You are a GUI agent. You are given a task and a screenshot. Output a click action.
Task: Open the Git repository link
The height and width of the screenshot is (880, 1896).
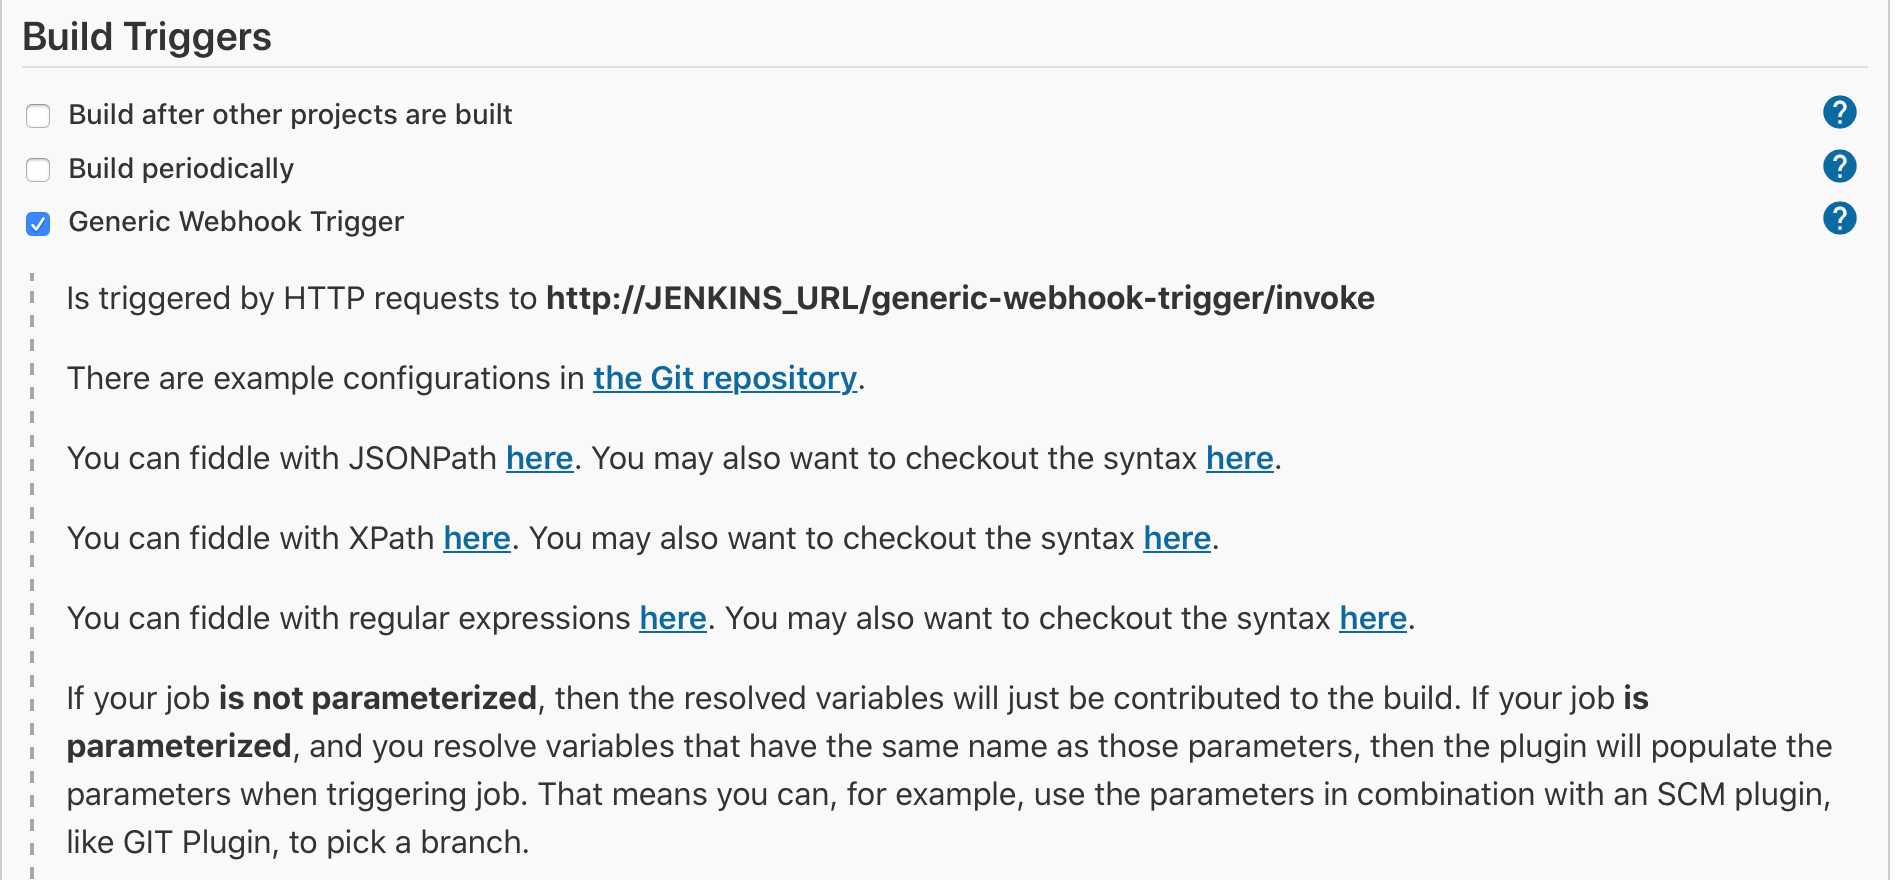(724, 379)
